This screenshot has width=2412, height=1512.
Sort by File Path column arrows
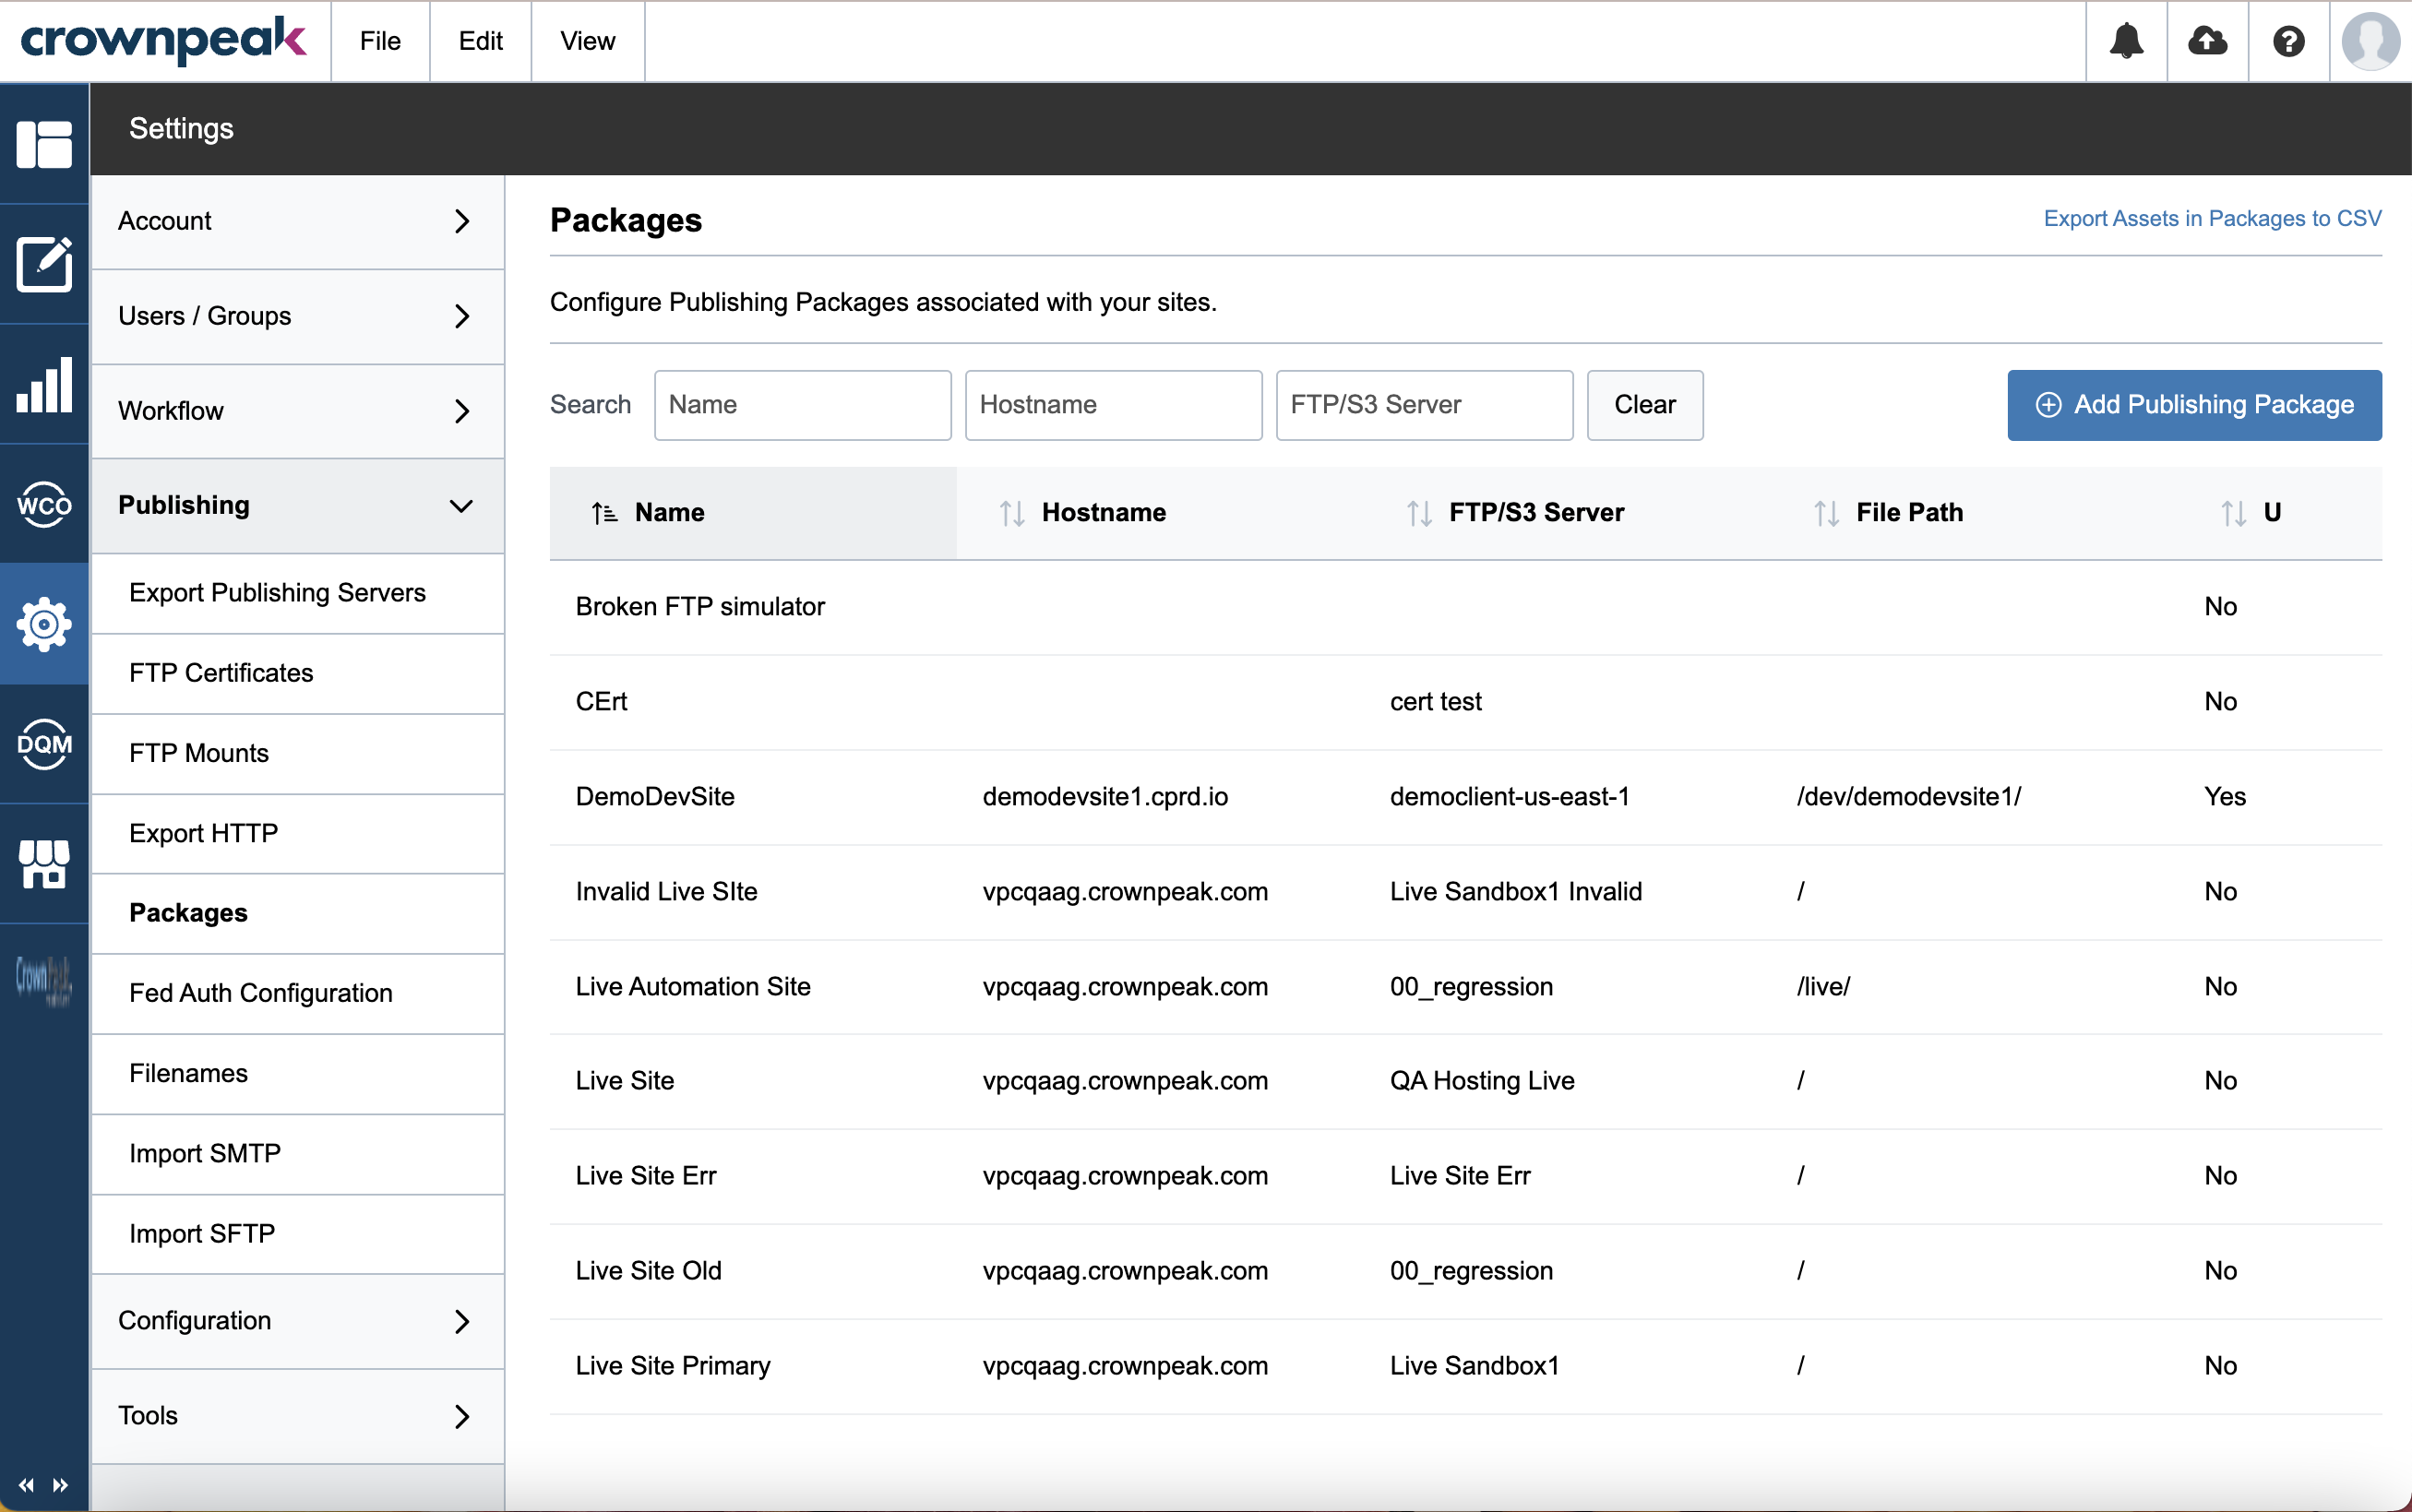click(x=1826, y=513)
